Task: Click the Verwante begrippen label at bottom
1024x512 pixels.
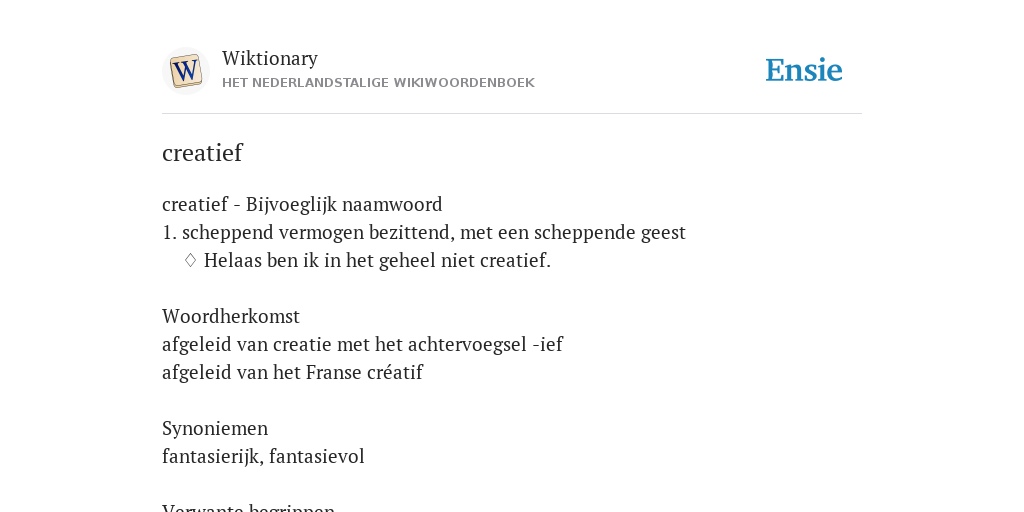Action: point(248,507)
